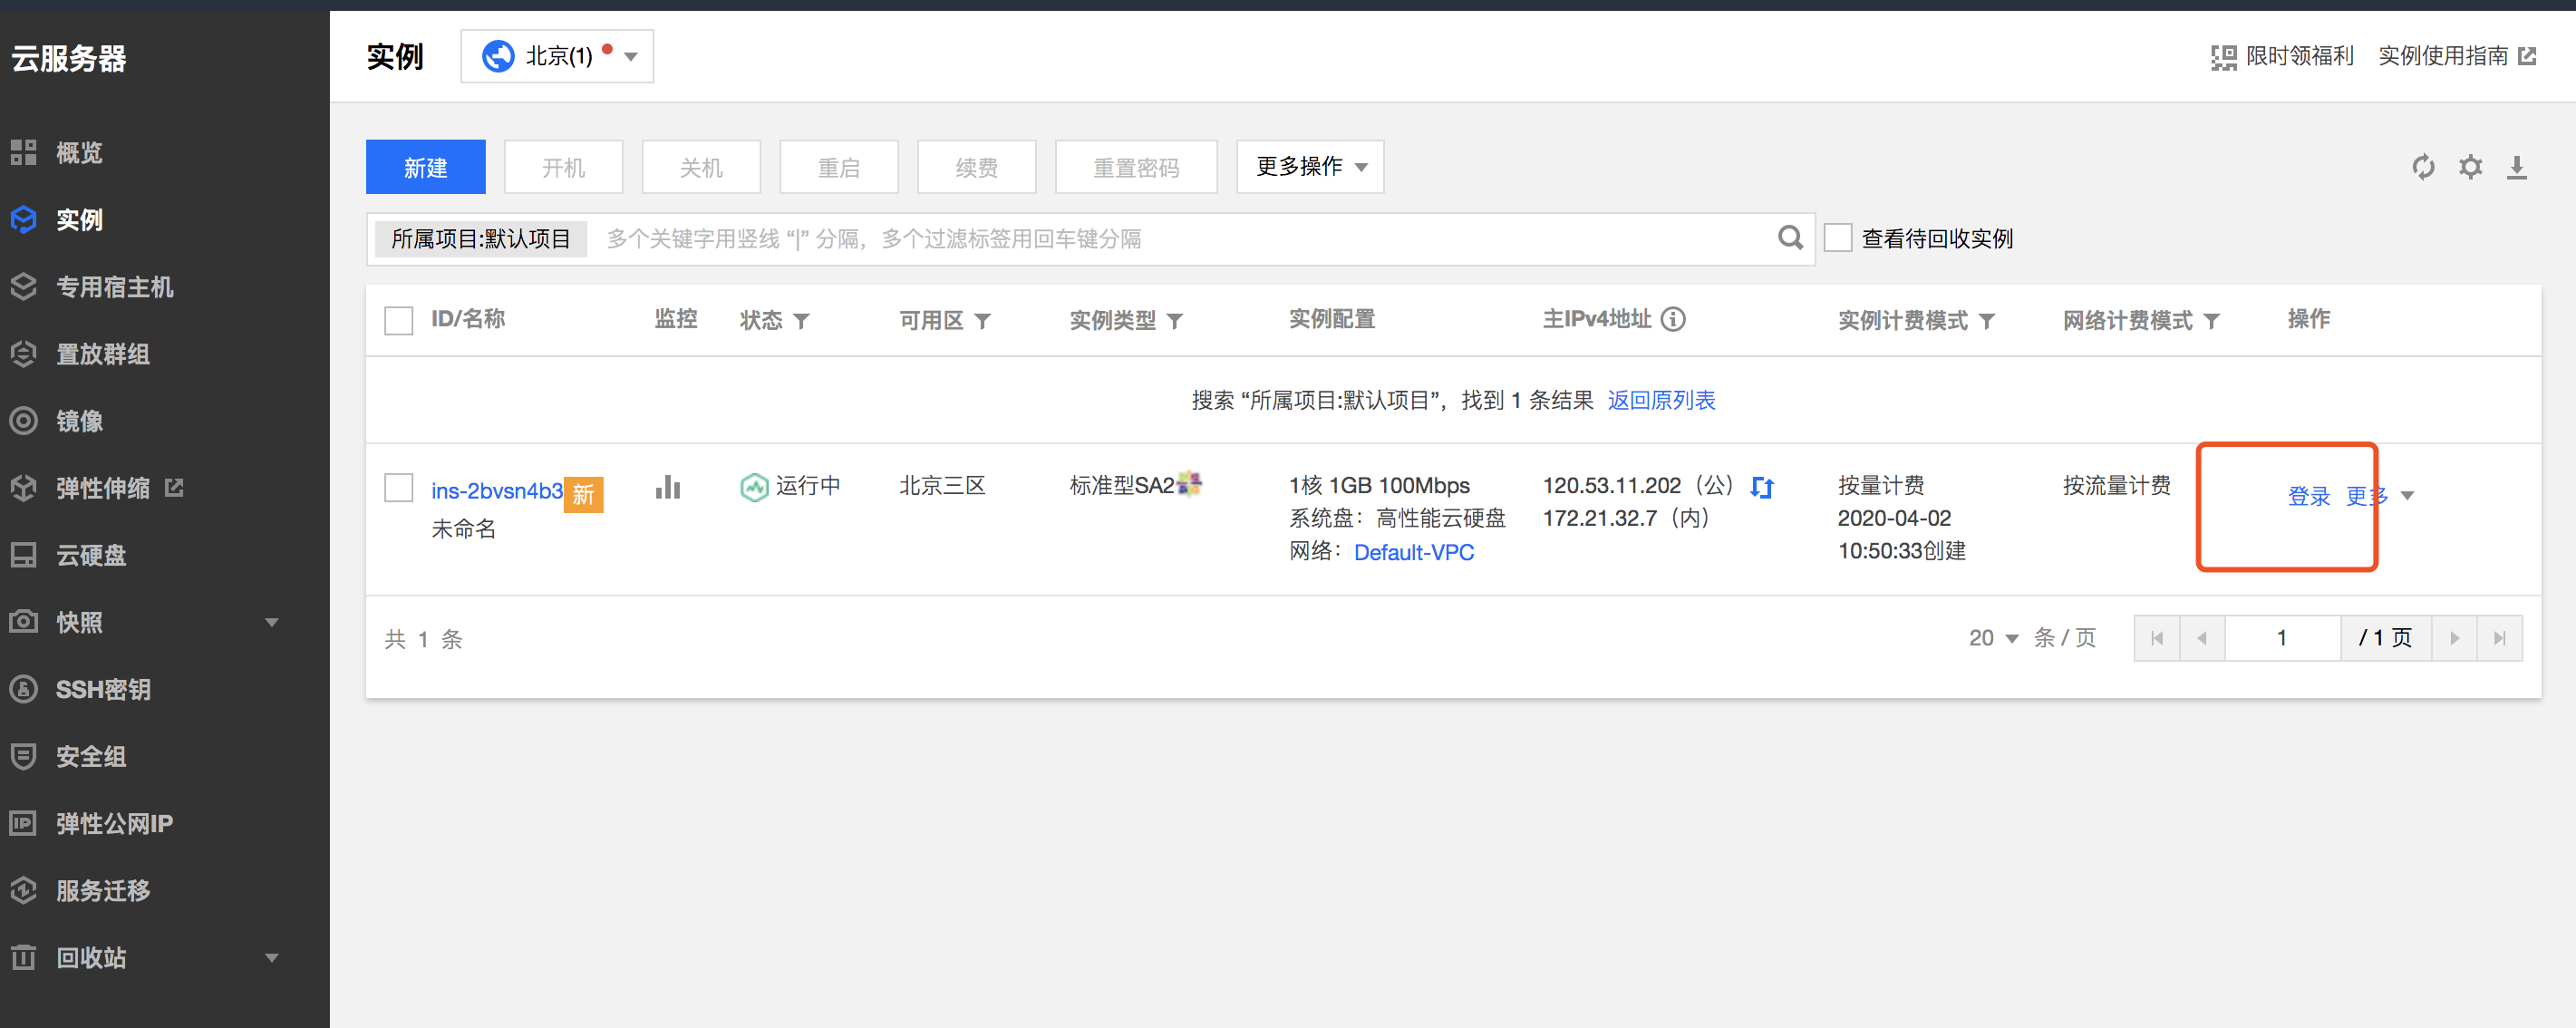
Task: Click the 状态 column filter icon
Action: coord(801,321)
